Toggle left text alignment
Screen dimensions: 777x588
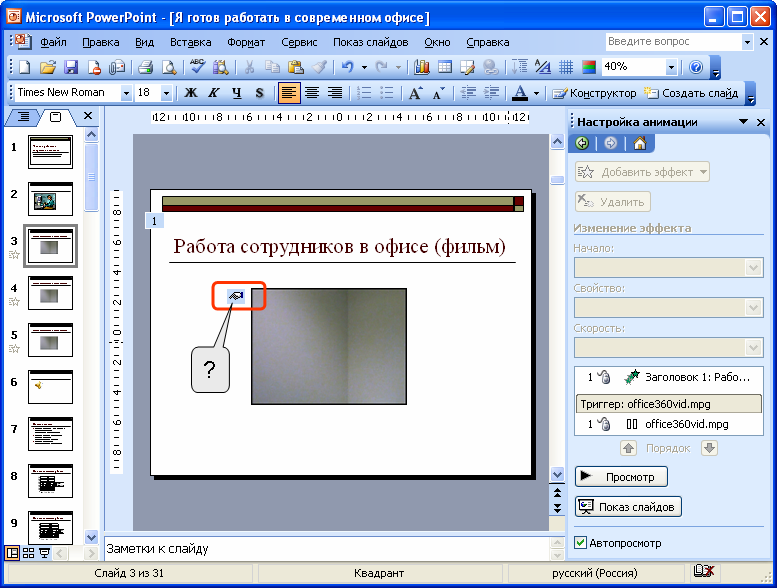coord(289,93)
